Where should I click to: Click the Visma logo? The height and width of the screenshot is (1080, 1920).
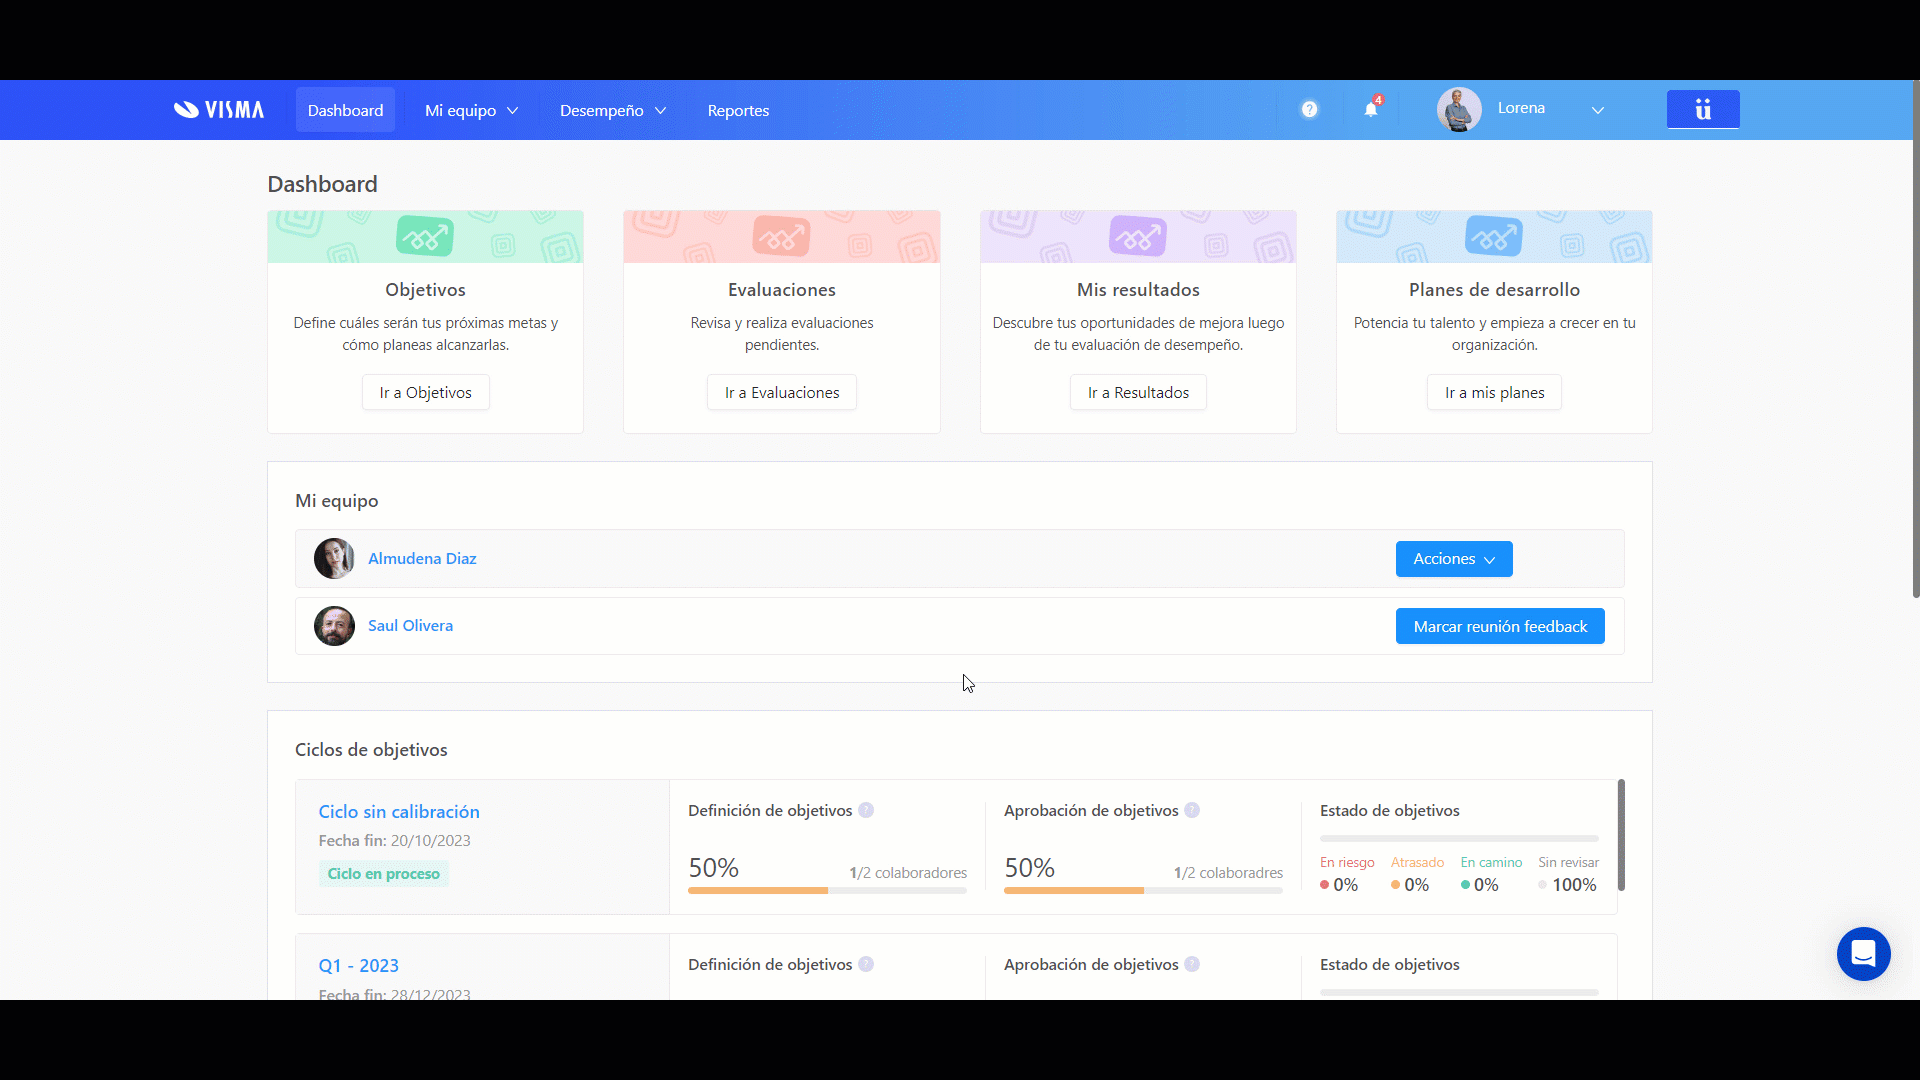219,110
